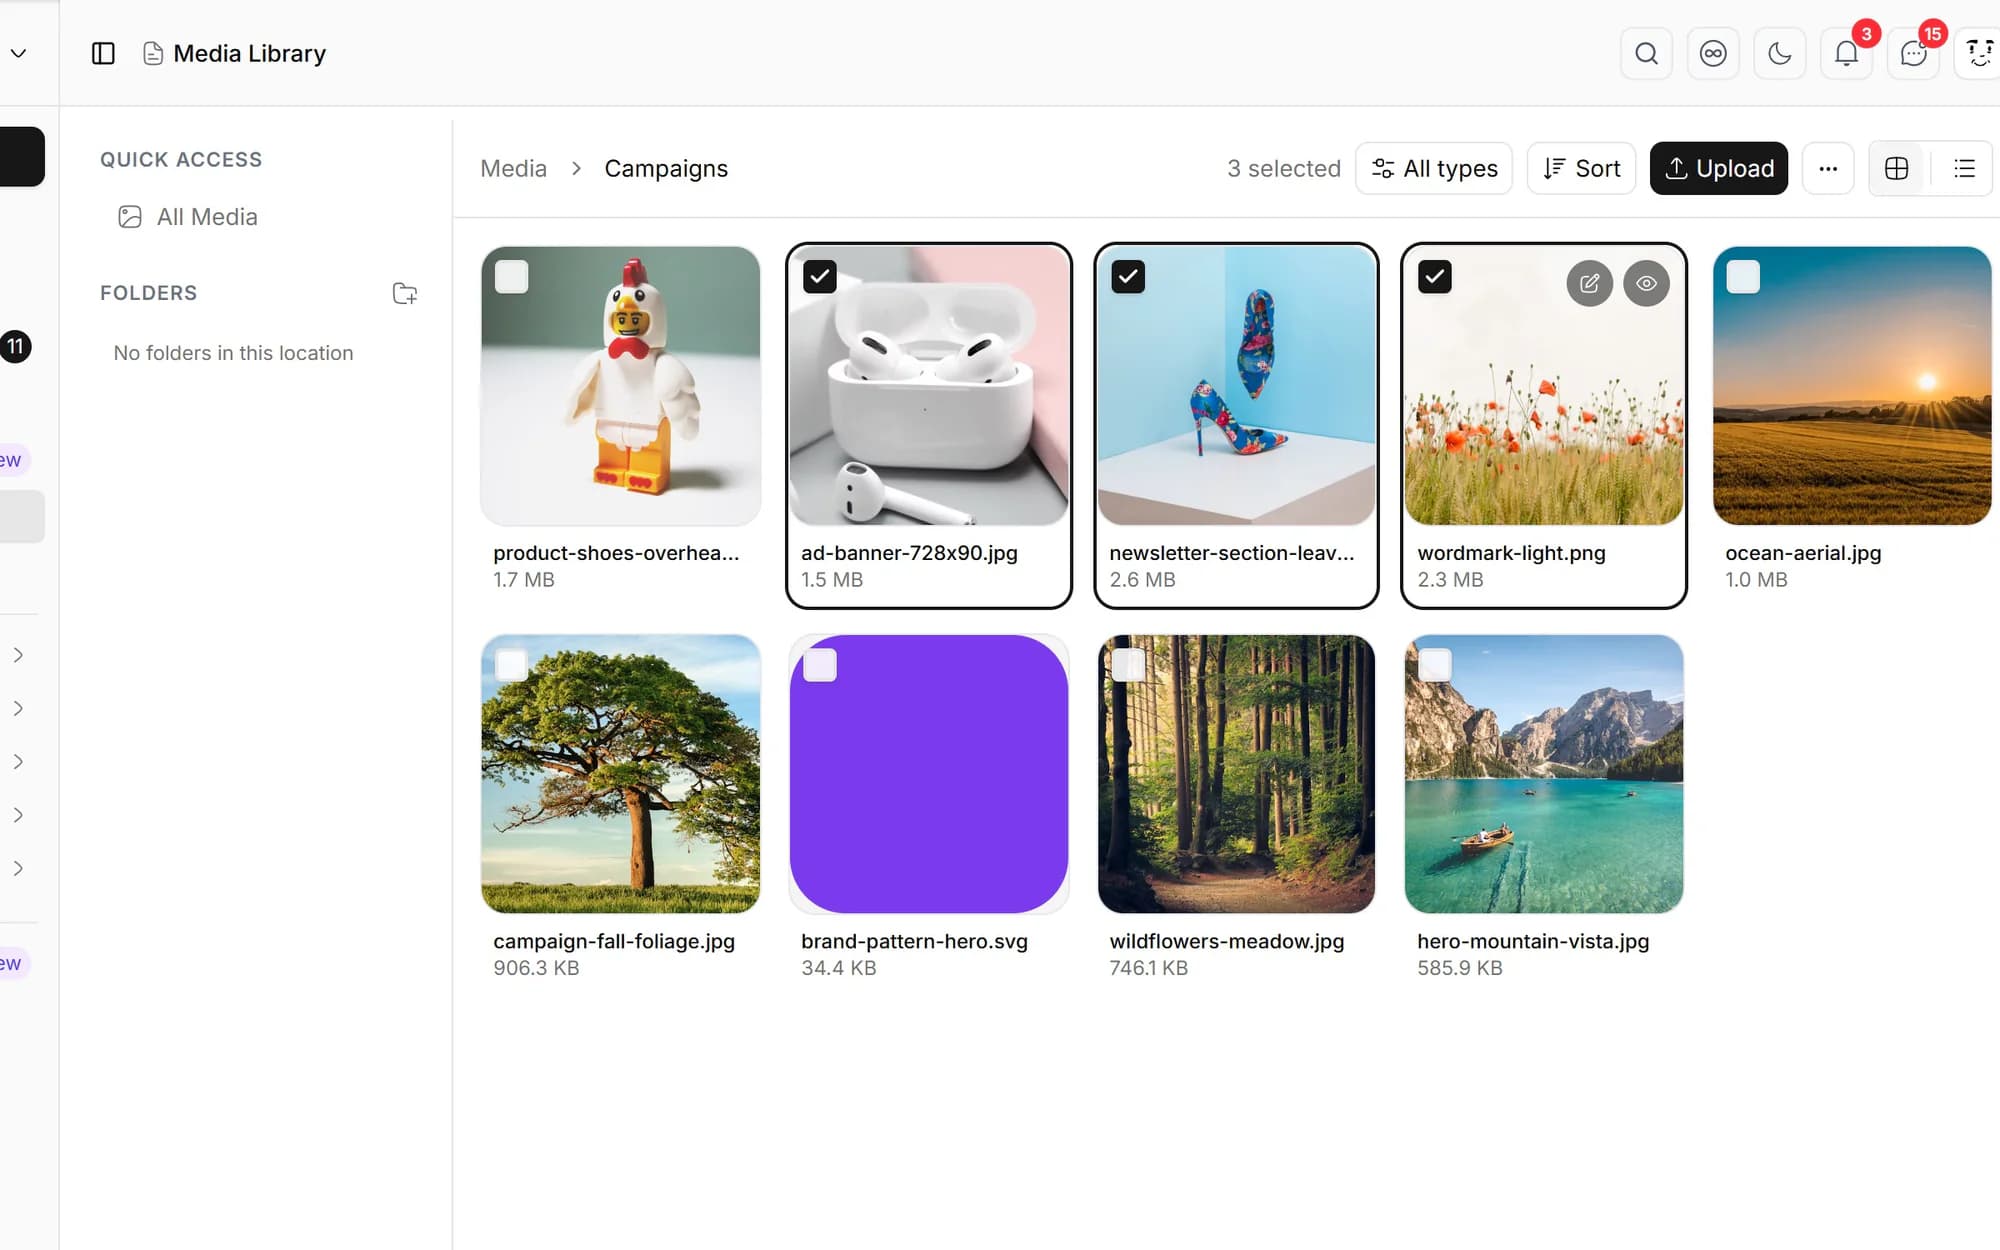The width and height of the screenshot is (2000, 1250).
Task: Click the hero-mountain-vista.jpg file name
Action: click(1533, 941)
